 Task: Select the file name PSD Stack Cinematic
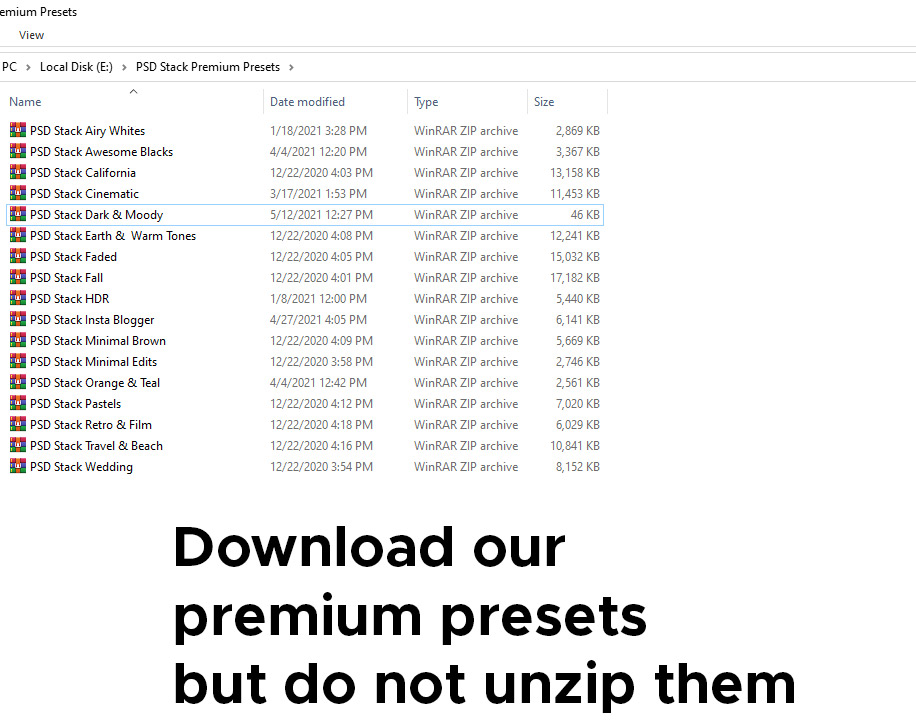coord(85,194)
